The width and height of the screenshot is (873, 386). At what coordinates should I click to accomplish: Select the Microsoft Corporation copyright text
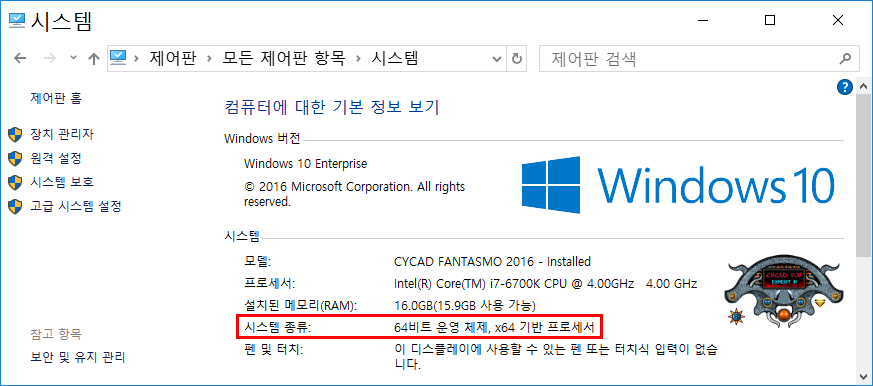tap(354, 194)
